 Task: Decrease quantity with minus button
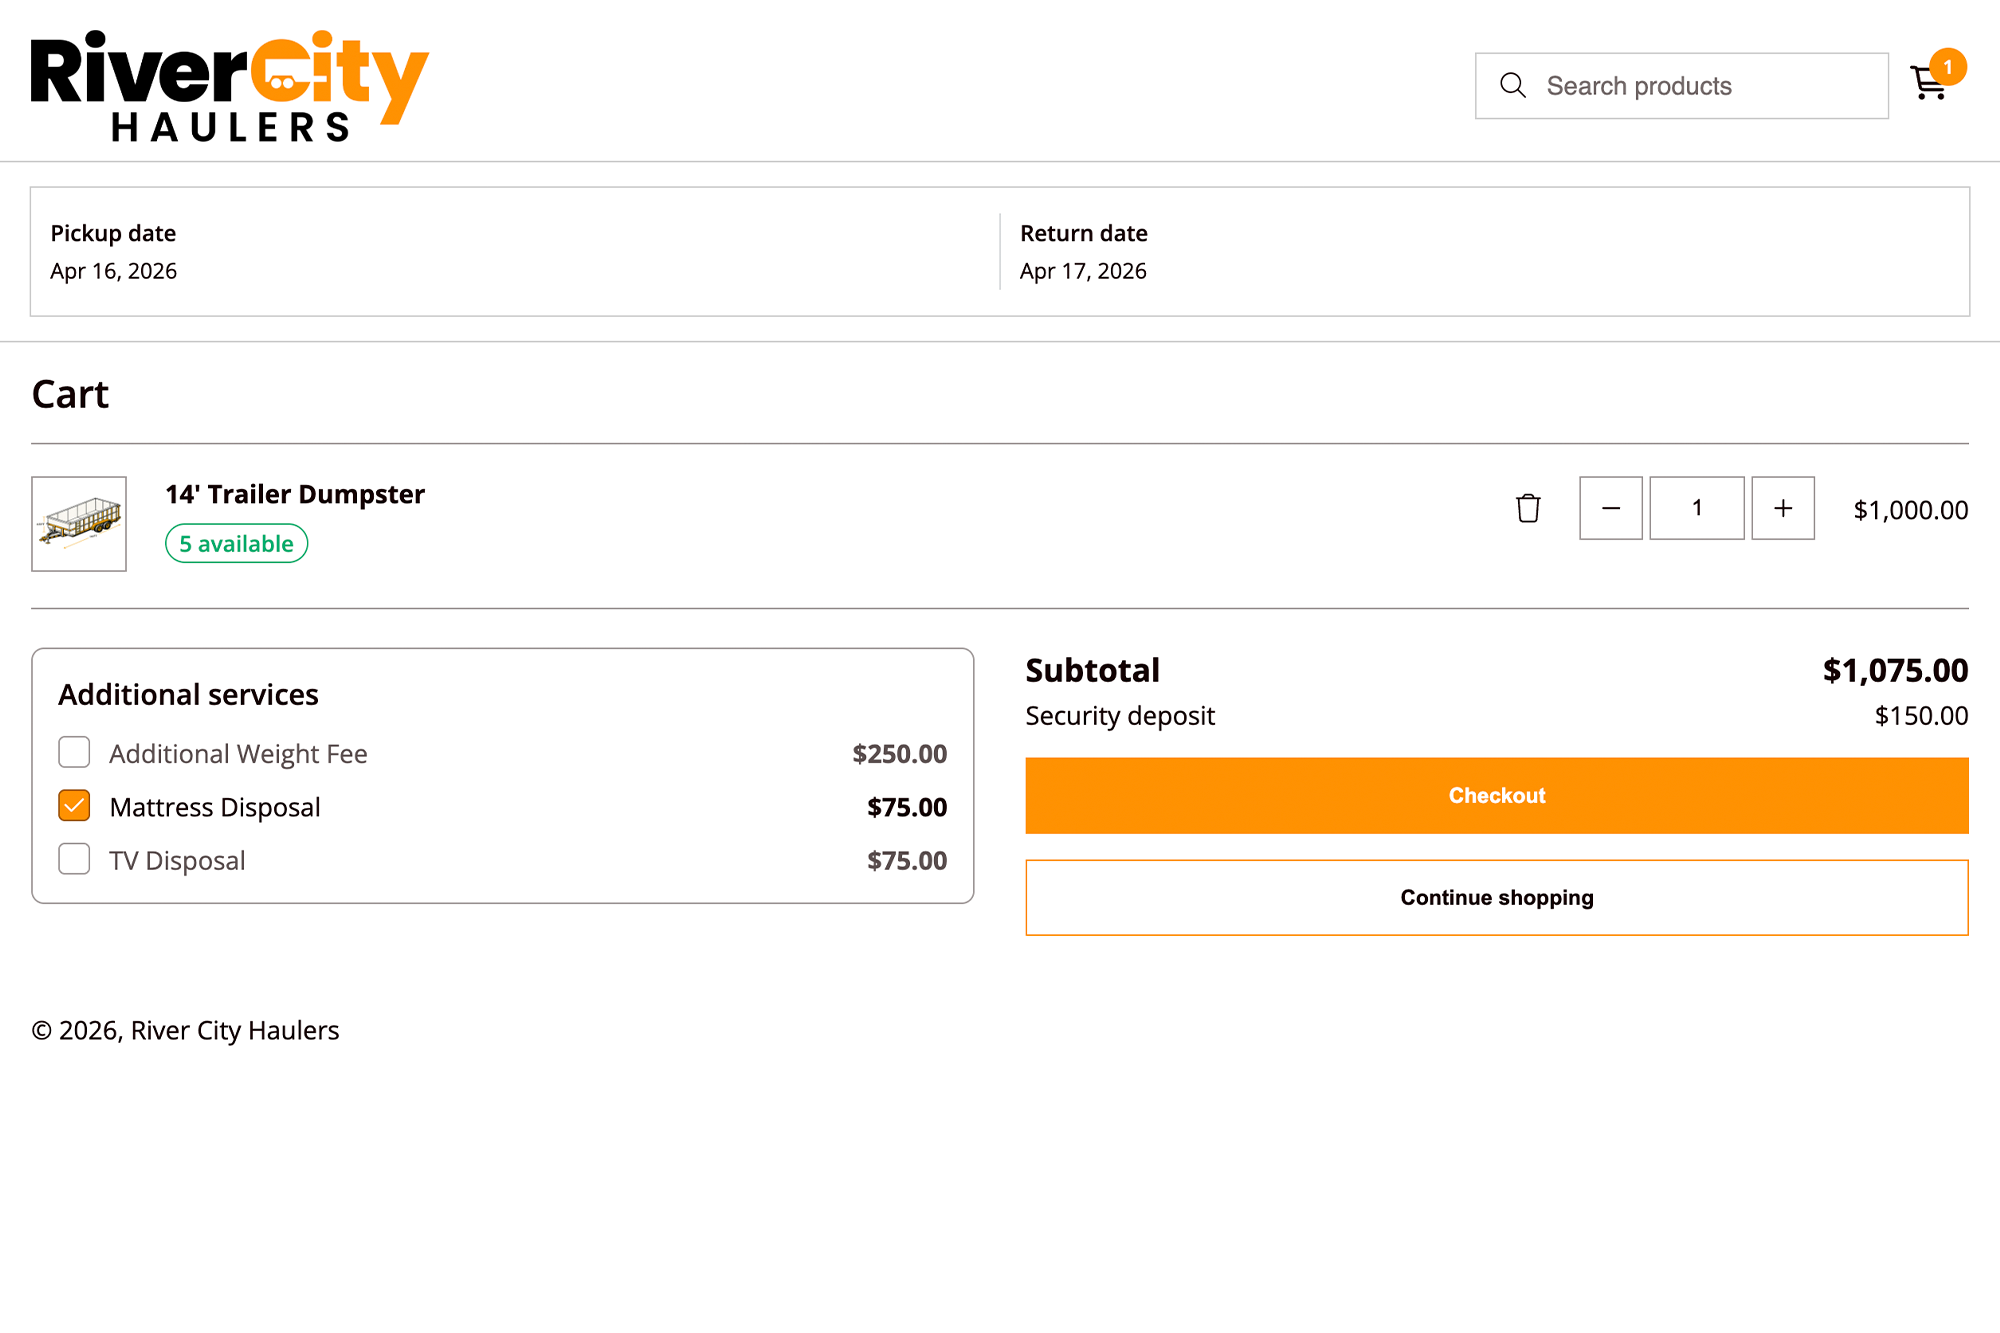pos(1611,508)
